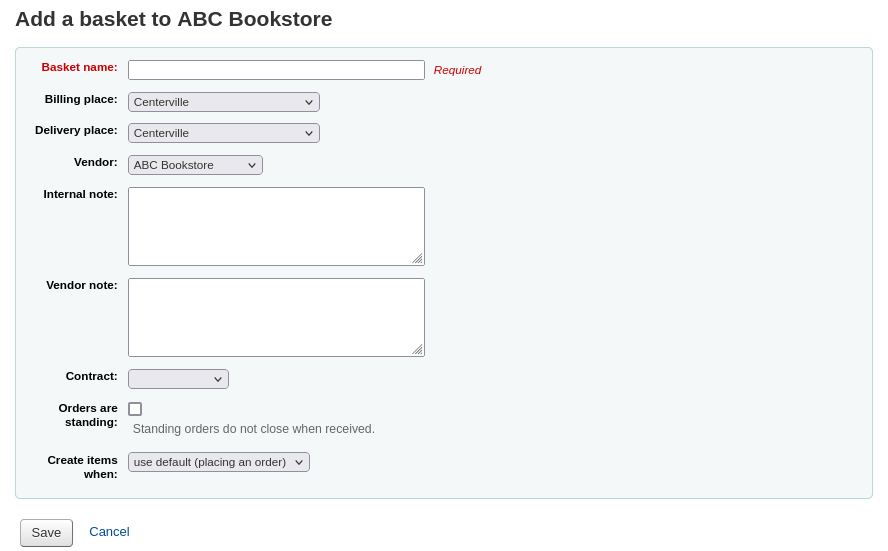888x551 pixels.
Task: Grab the Internal note resize handle
Action: click(417, 258)
